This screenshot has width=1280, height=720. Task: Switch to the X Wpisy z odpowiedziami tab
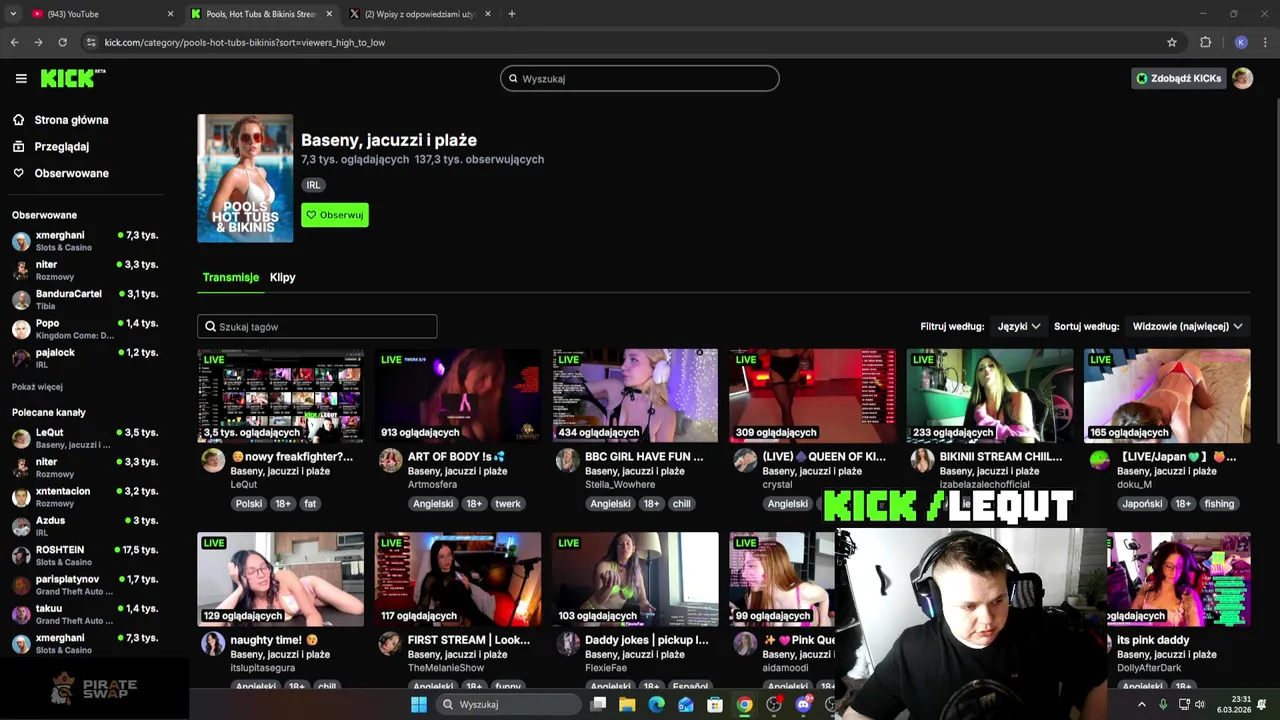418,14
